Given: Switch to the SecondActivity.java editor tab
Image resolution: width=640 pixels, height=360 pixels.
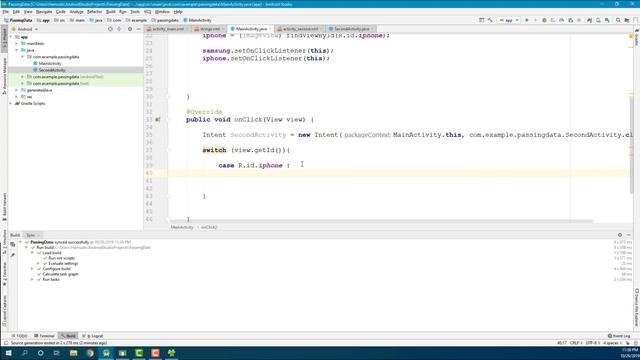Looking at the screenshot, I should point(351,29).
